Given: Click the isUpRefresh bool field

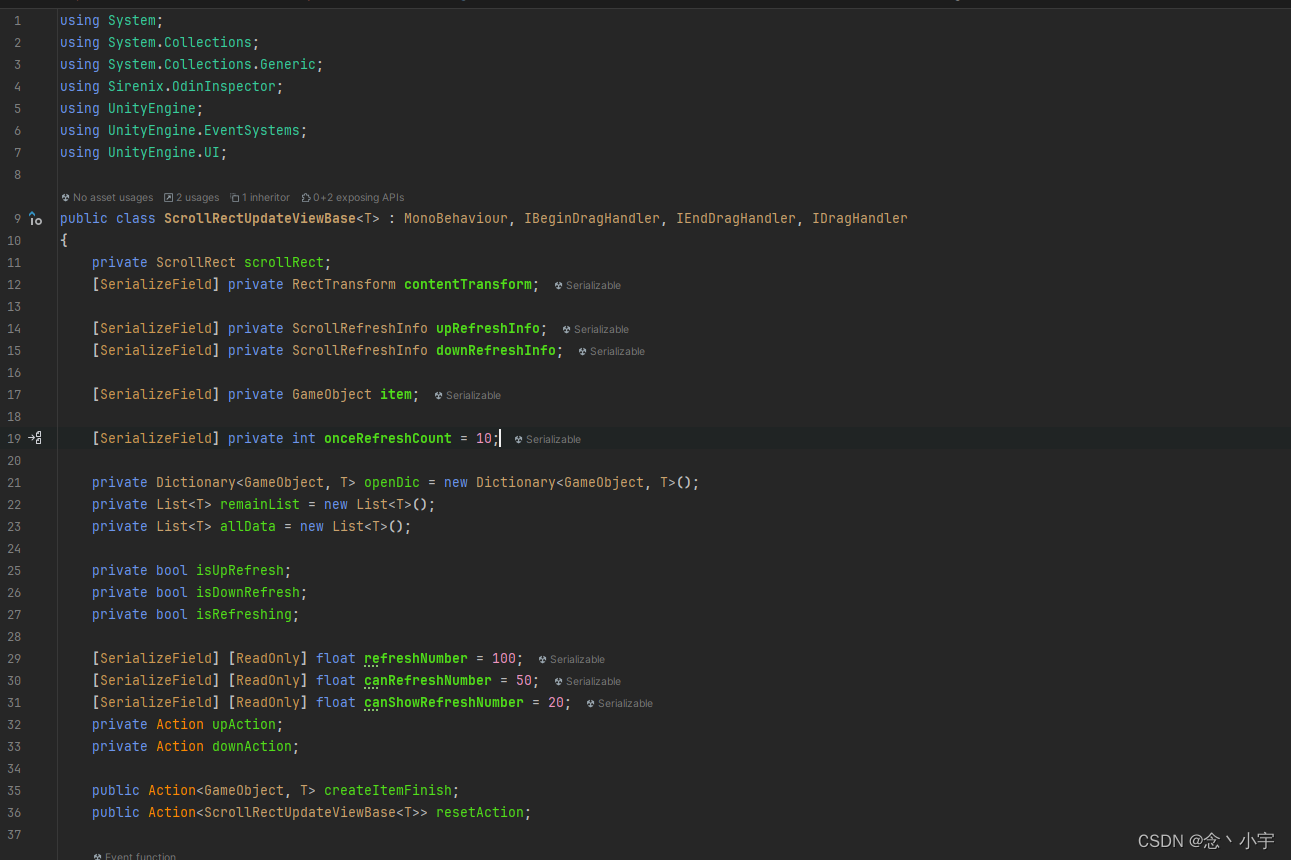Looking at the screenshot, I should click(x=240, y=571).
